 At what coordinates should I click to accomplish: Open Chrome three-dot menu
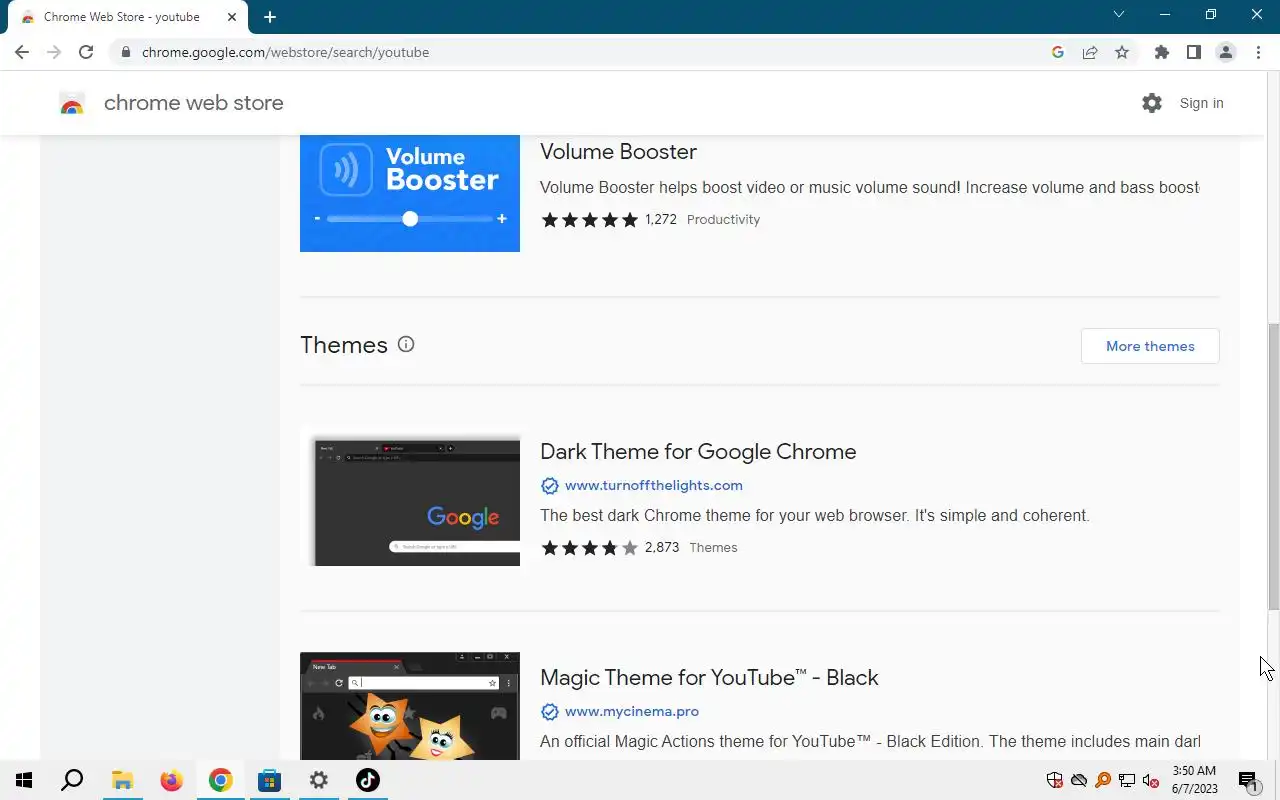[x=1258, y=52]
